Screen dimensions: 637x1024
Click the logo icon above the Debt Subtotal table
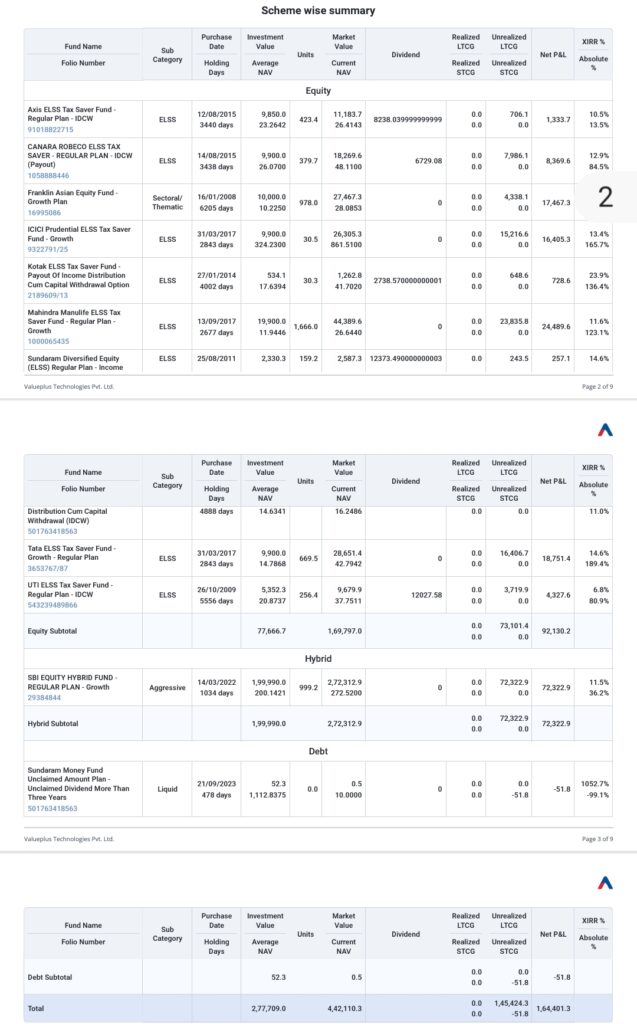(605, 882)
